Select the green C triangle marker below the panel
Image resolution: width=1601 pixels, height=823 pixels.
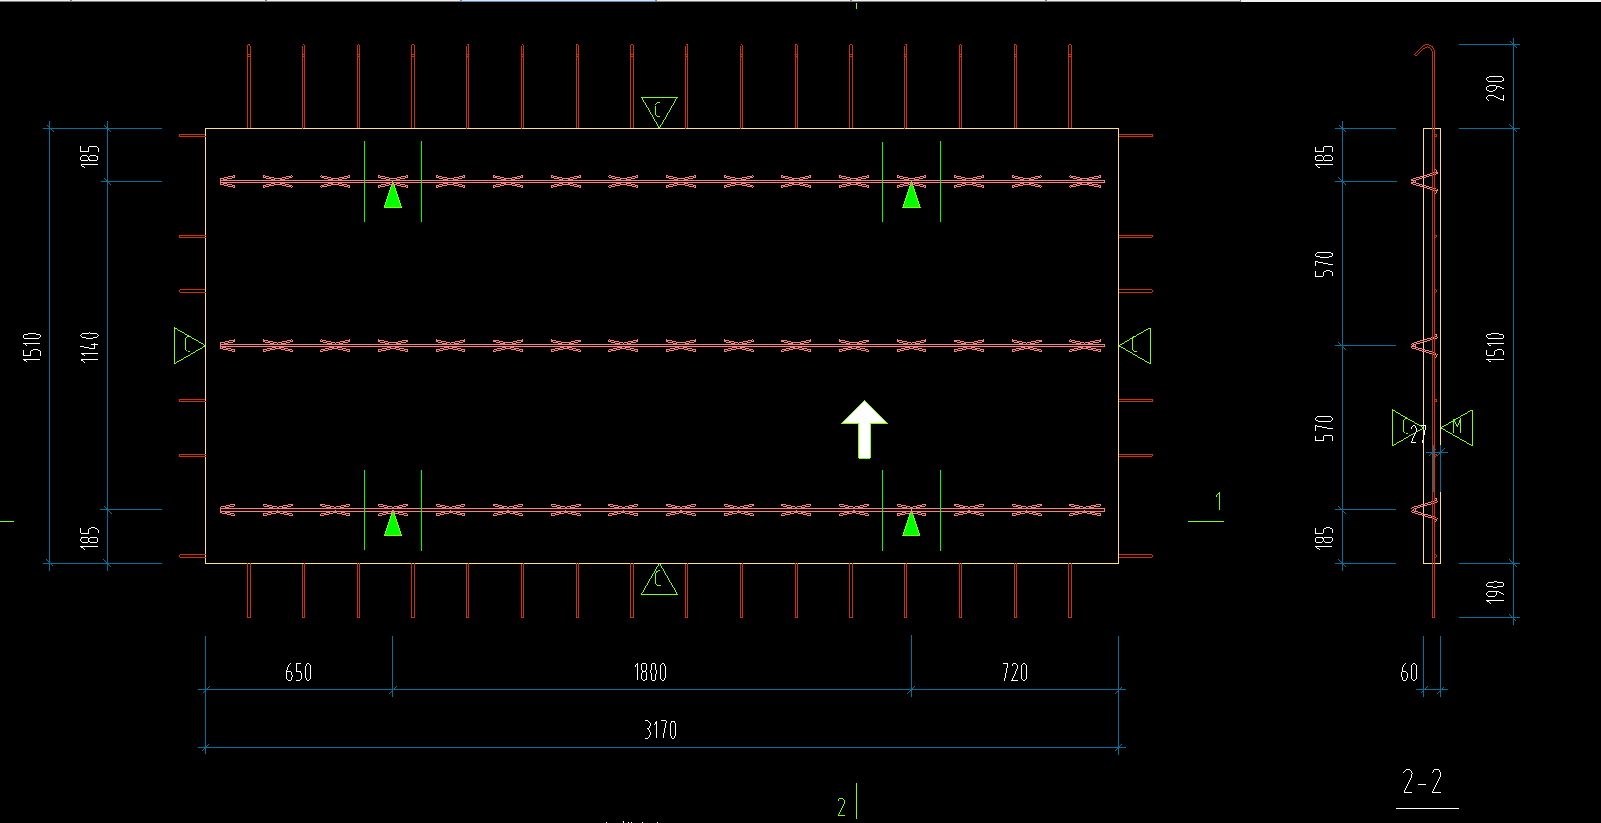point(659,579)
